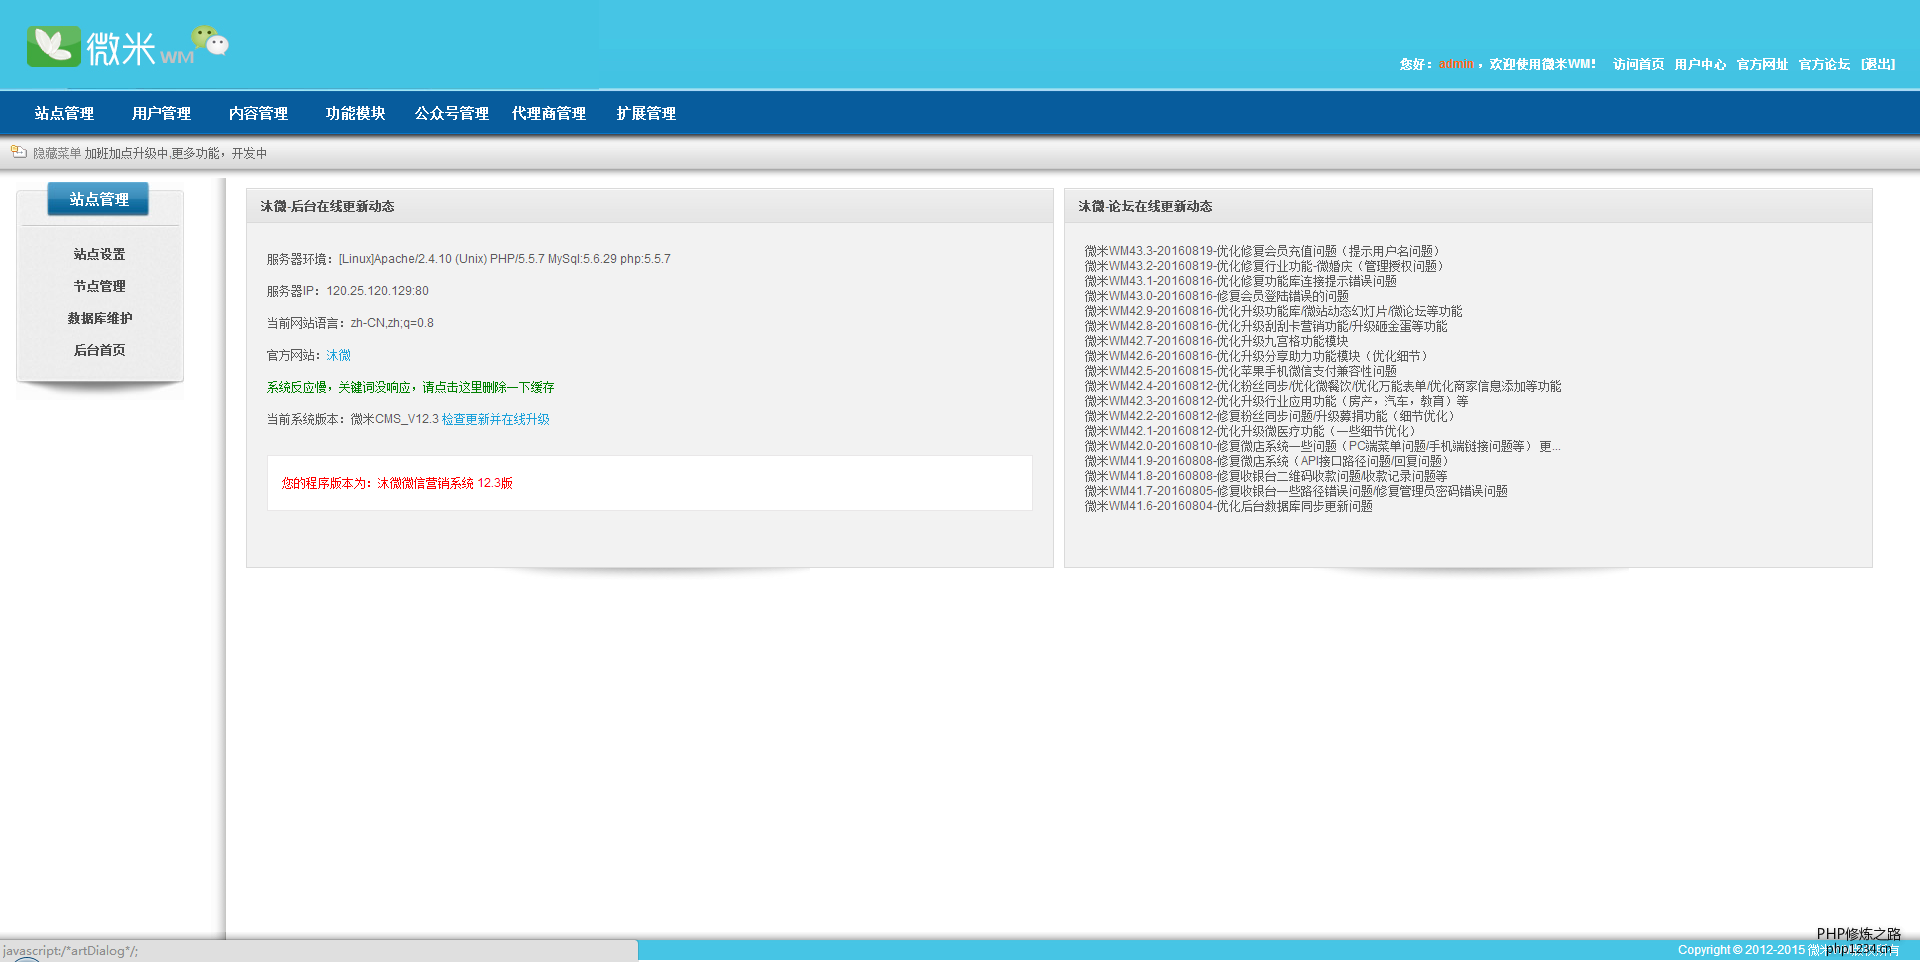This screenshot has height=962, width=1920.
Task: Click changelog entry 微米WM42.5-20160815
Action: pyautogui.click(x=1240, y=371)
